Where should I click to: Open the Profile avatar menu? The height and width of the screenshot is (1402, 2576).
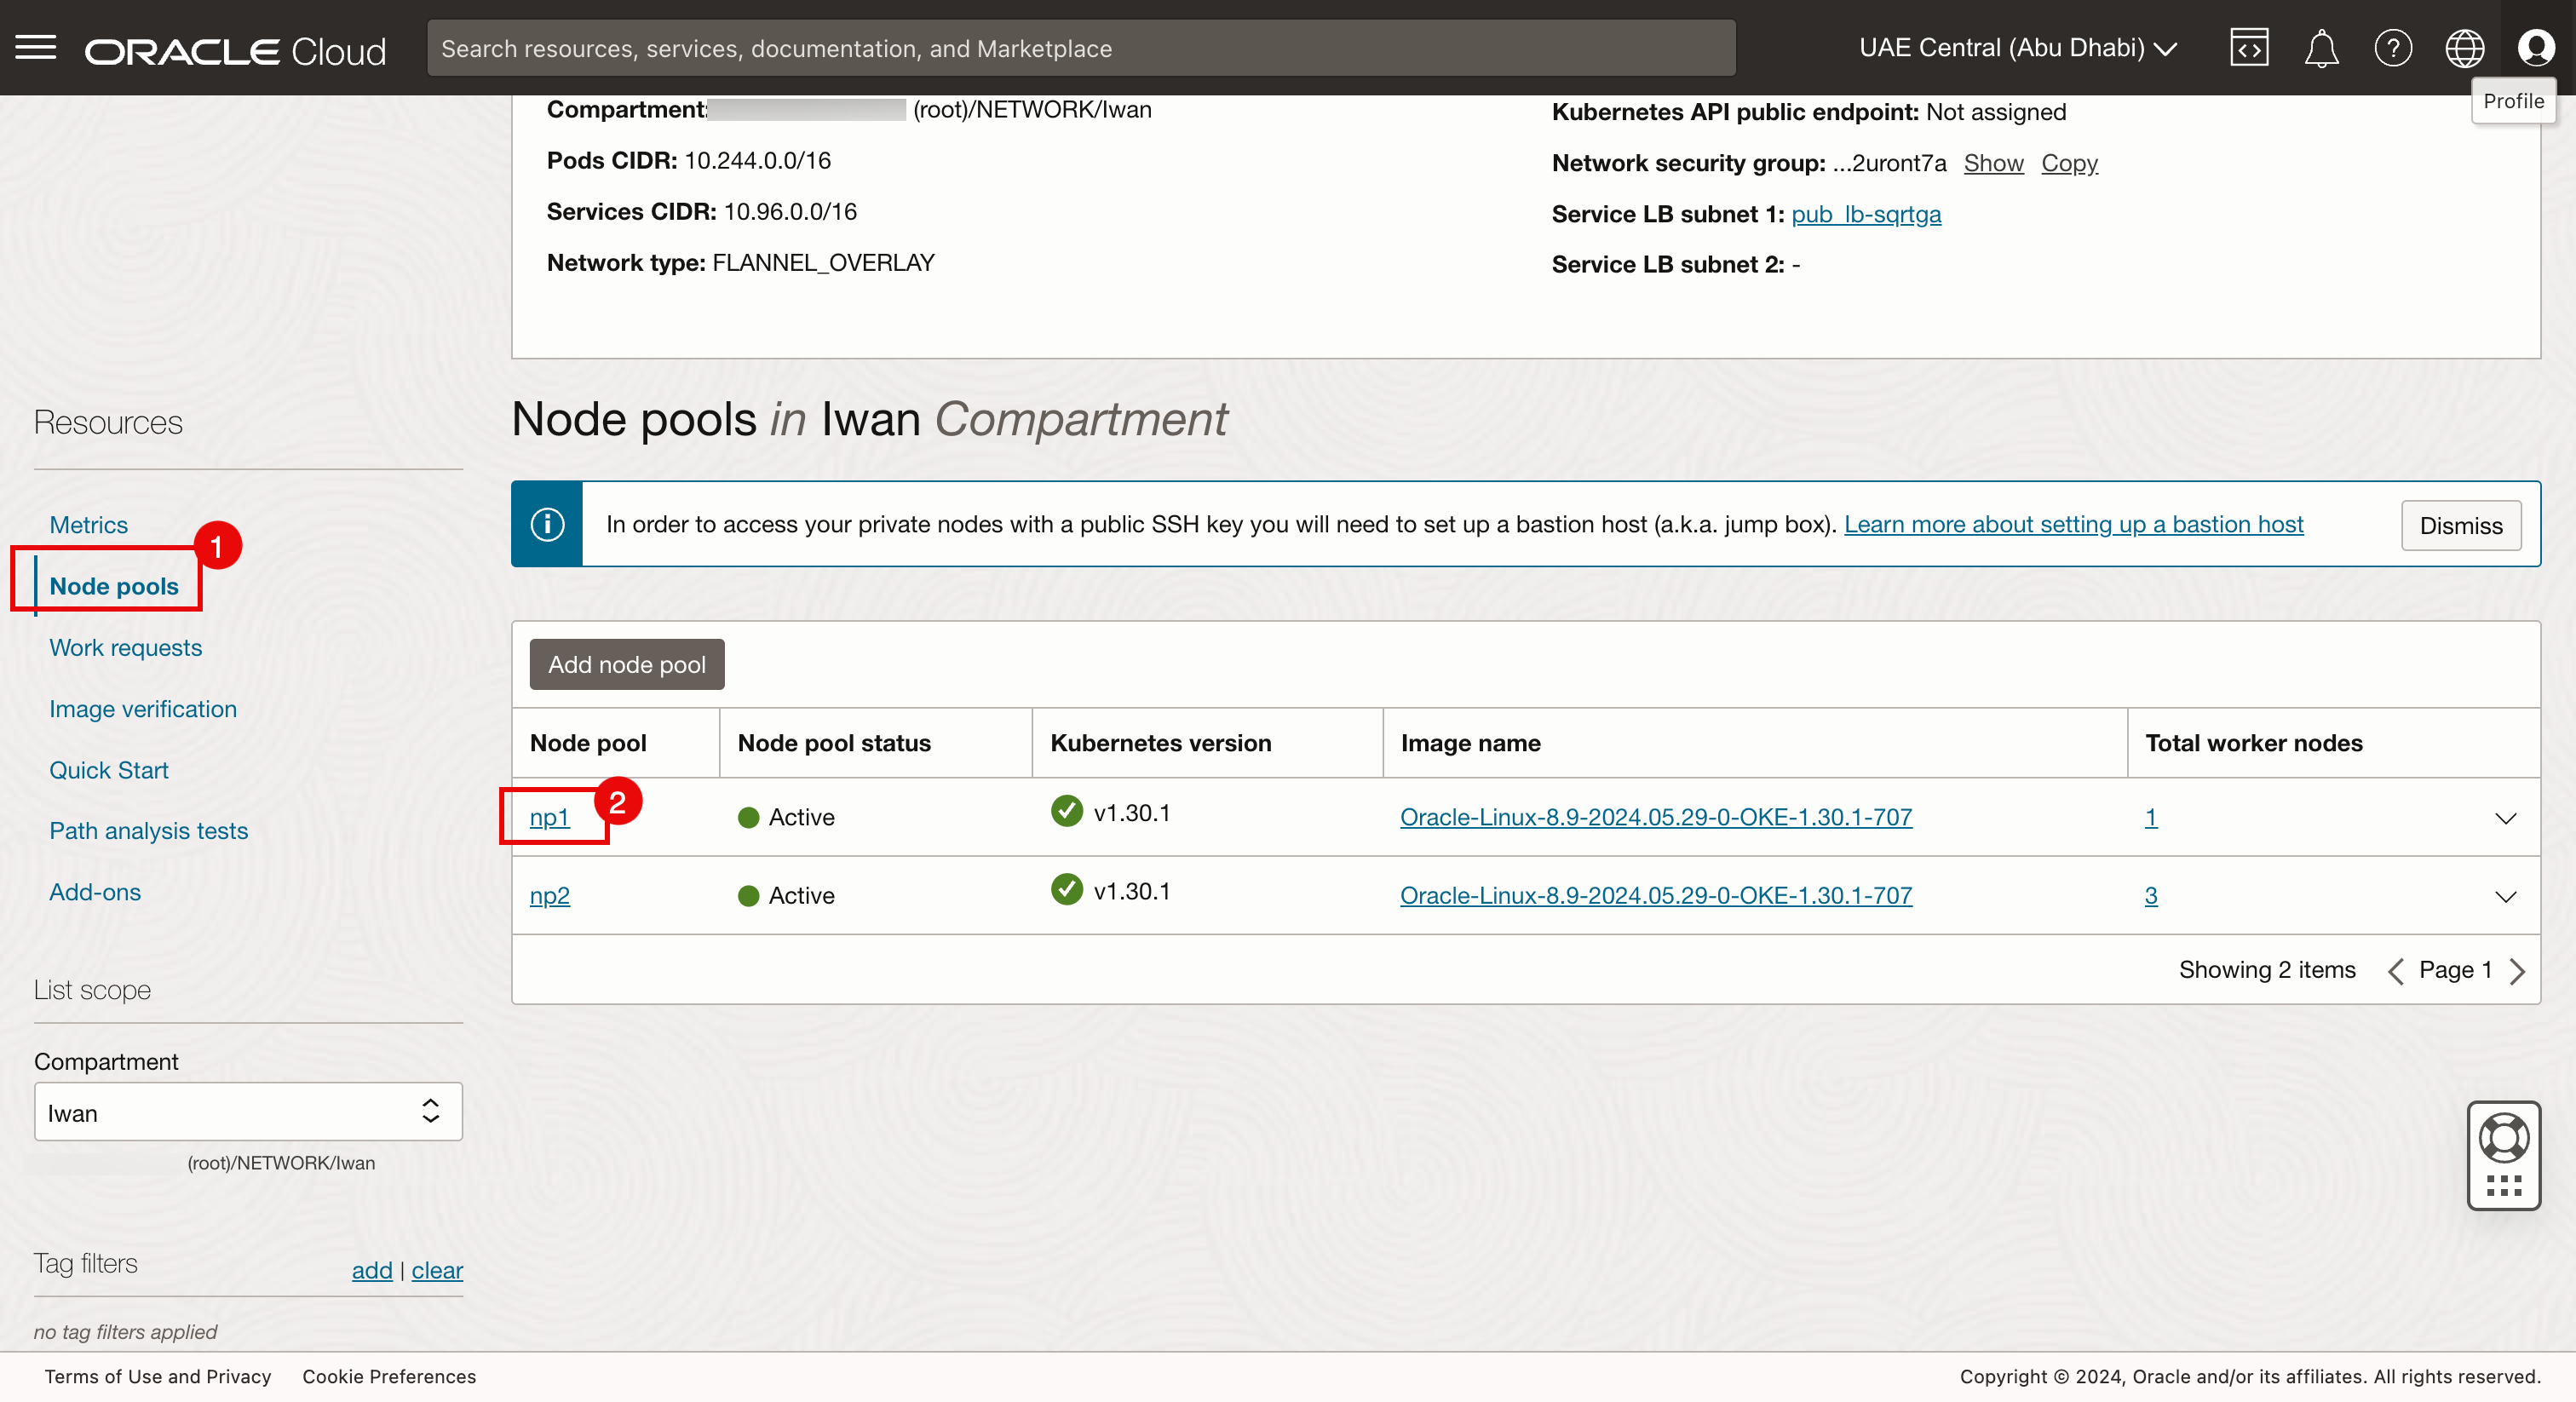point(2535,48)
